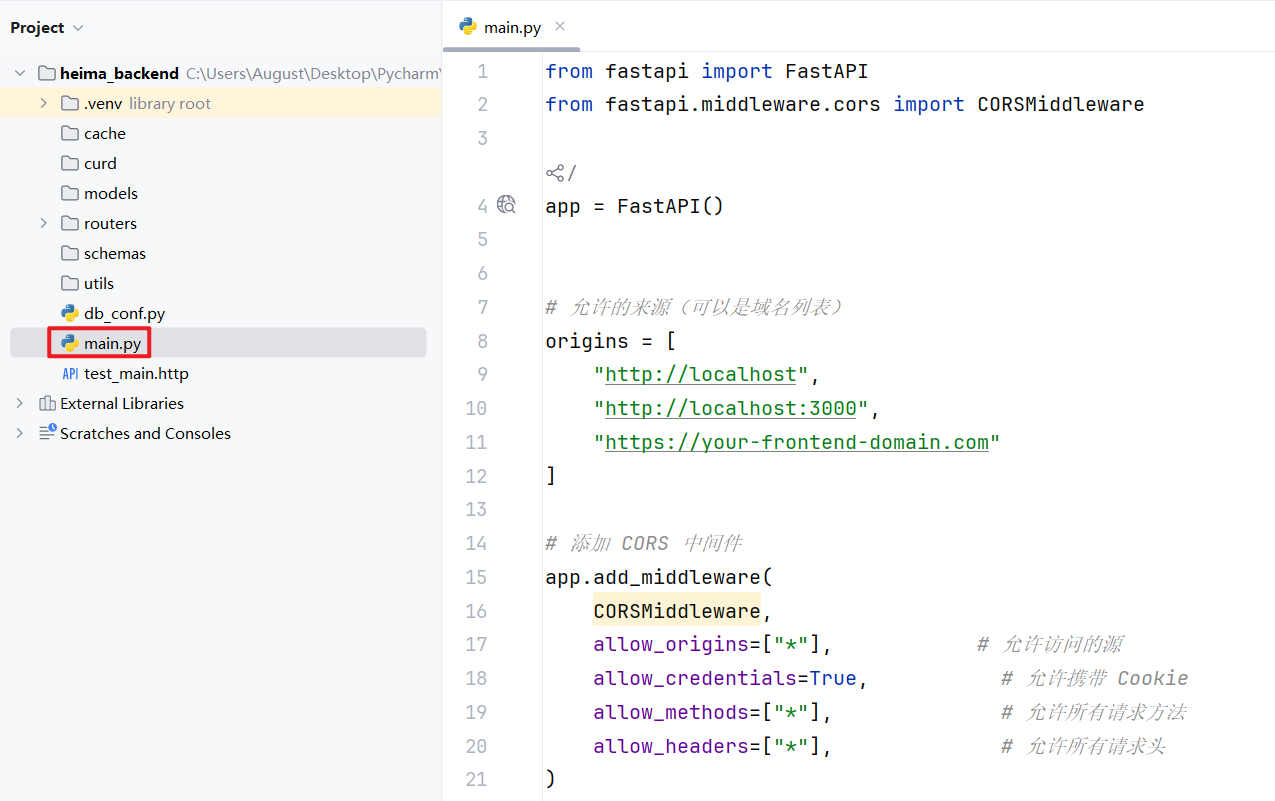Click the Python icon next to db_conf.py
This screenshot has height=801, width=1275.
[69, 313]
